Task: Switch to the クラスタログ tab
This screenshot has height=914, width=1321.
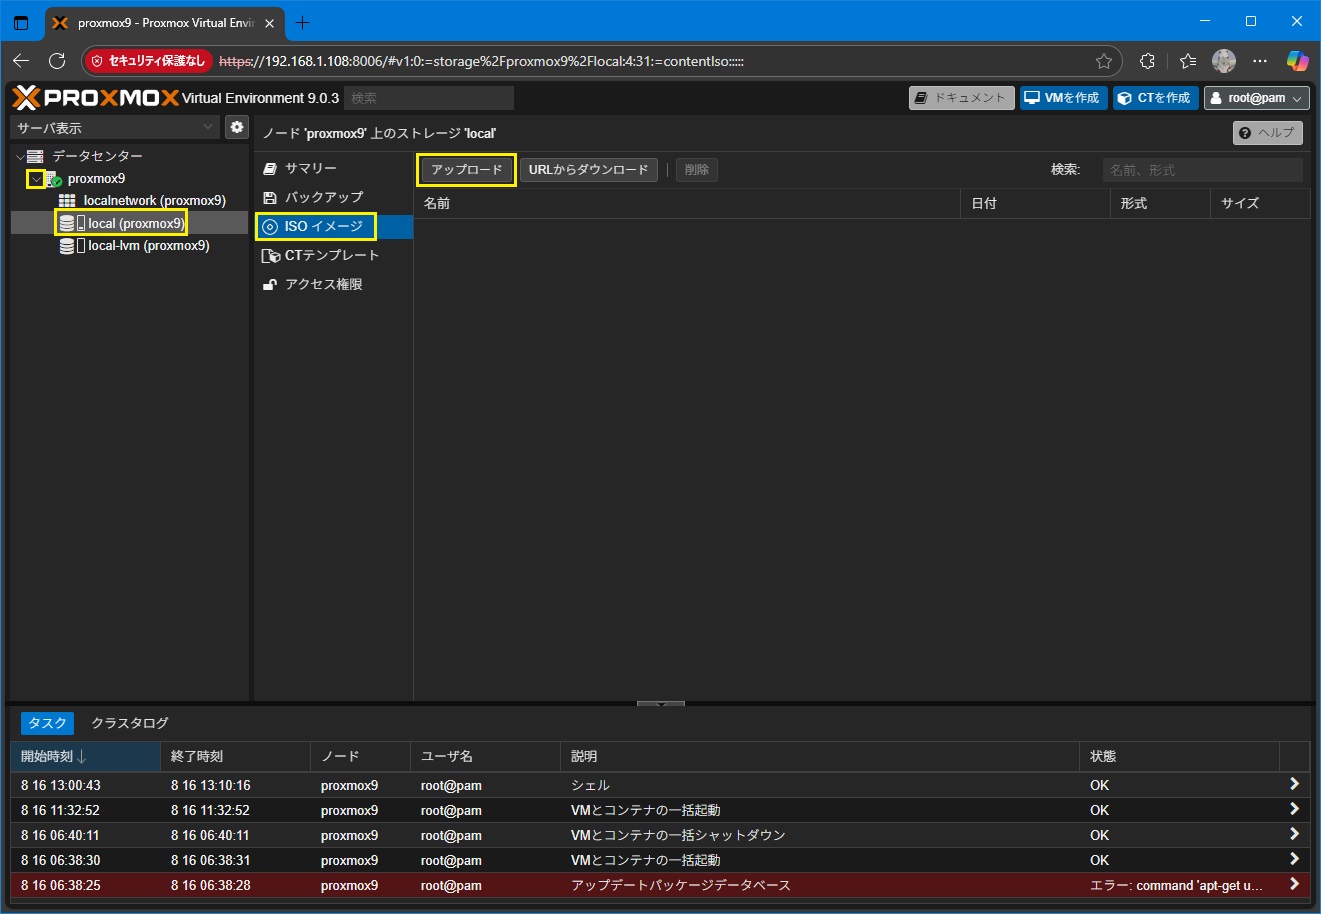Action: 129,723
